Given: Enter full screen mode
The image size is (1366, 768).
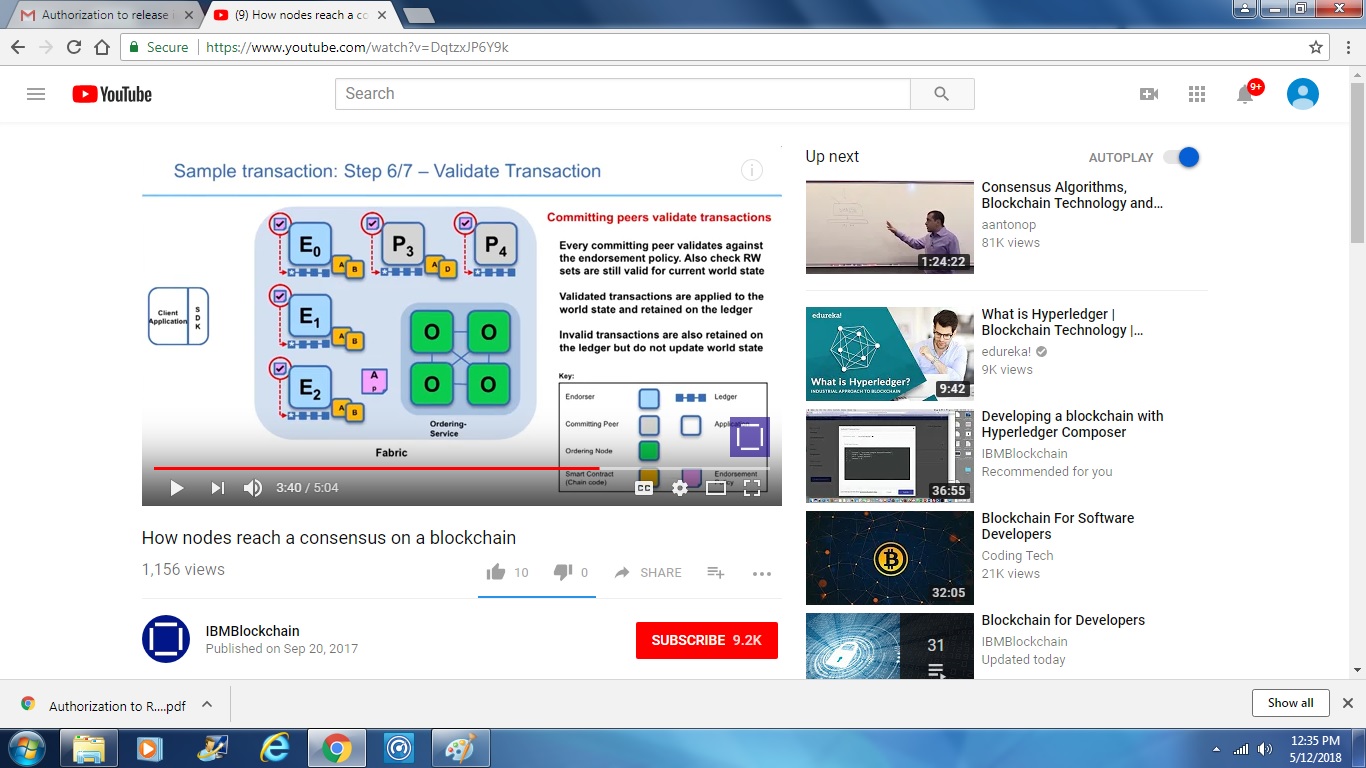Looking at the screenshot, I should click(x=752, y=488).
